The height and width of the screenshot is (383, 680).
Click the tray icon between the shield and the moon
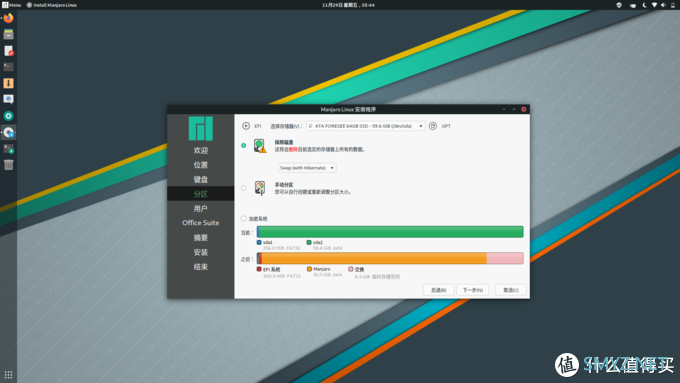pos(633,5)
